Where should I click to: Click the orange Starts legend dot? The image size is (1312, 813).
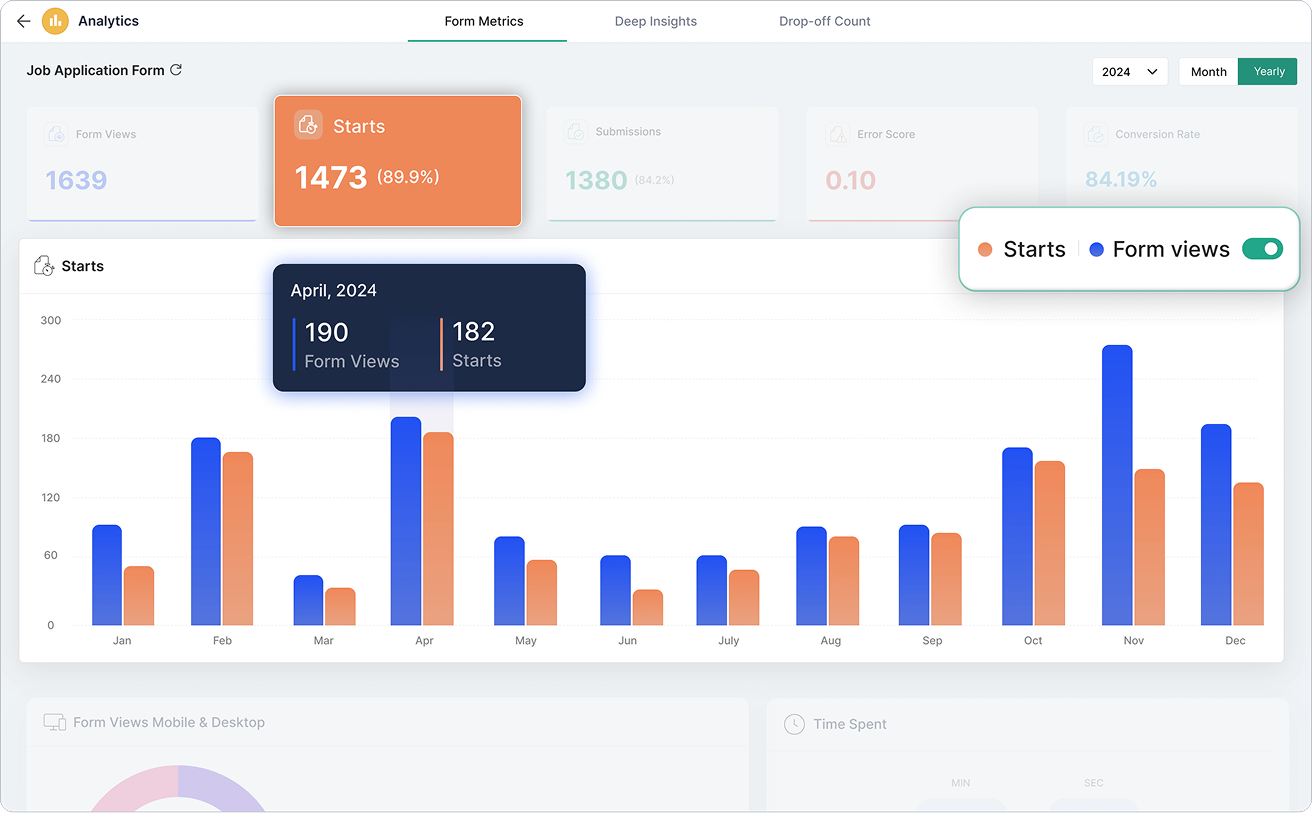(985, 249)
